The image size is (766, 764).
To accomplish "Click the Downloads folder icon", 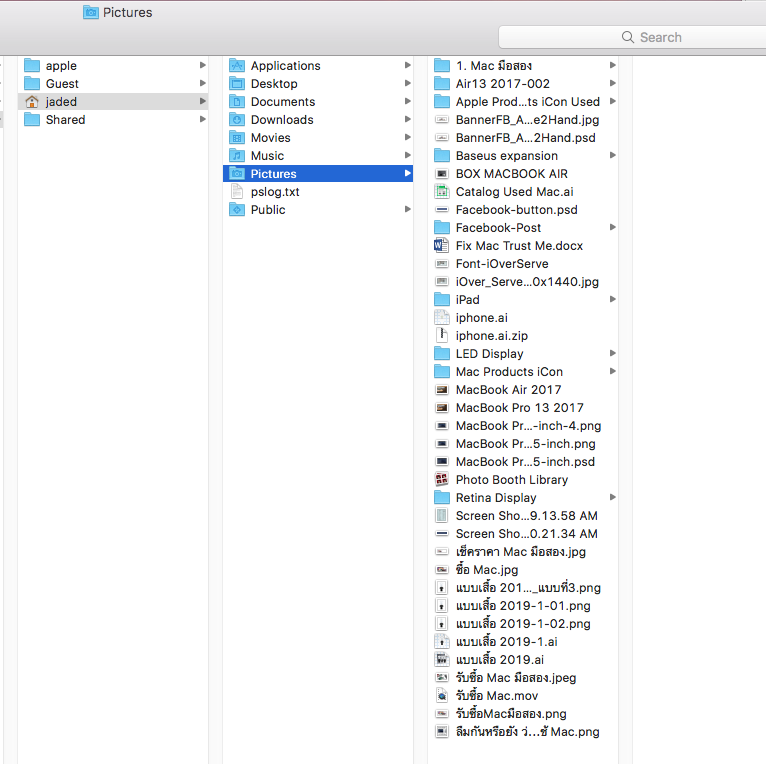I will coord(237,120).
